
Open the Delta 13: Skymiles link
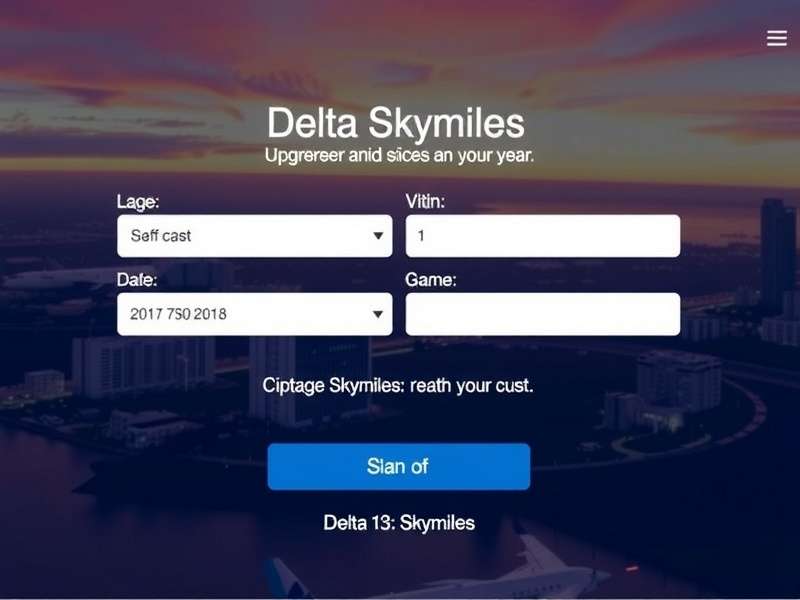click(x=399, y=523)
